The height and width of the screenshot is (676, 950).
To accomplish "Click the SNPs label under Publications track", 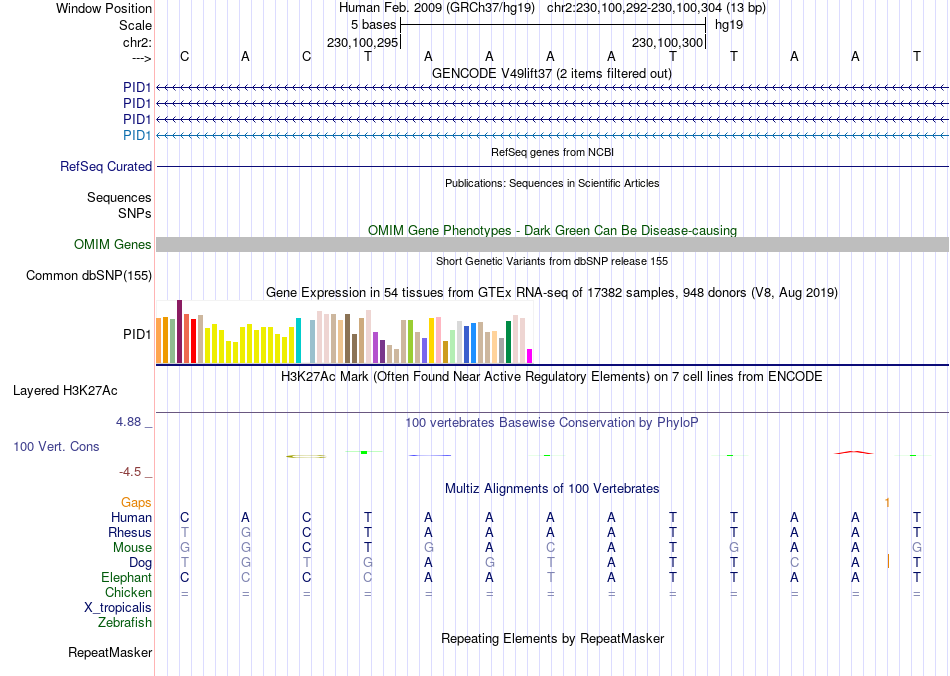I will pos(135,213).
